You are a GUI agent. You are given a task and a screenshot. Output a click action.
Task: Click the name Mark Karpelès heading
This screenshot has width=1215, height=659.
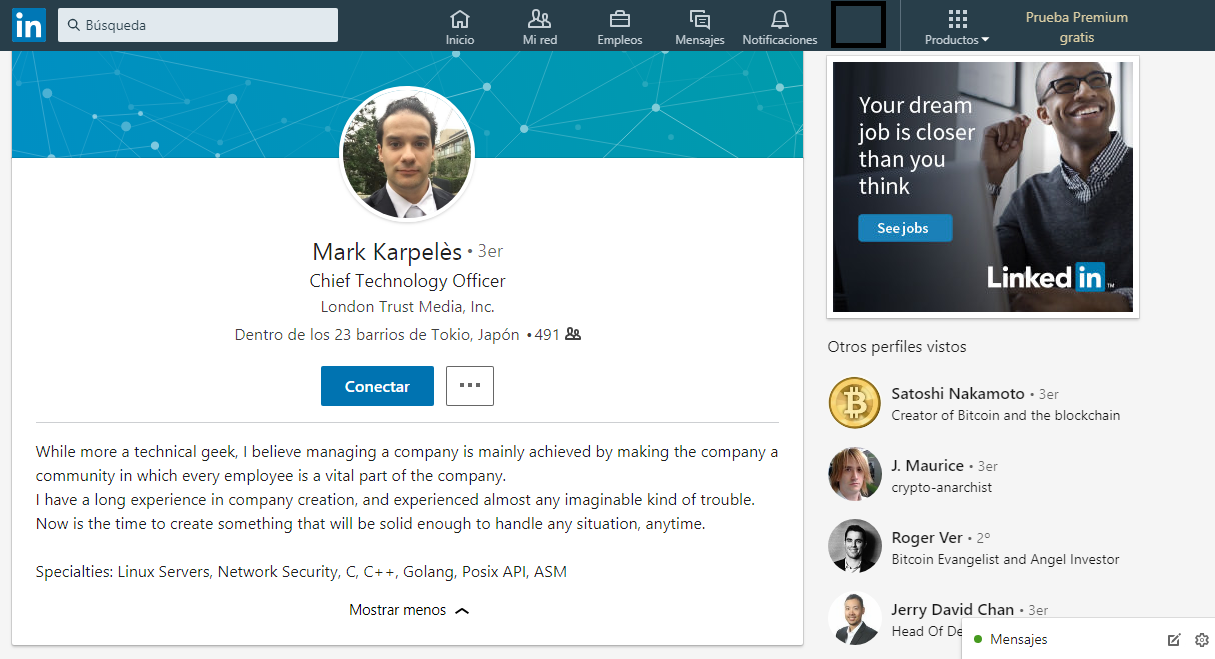point(387,251)
